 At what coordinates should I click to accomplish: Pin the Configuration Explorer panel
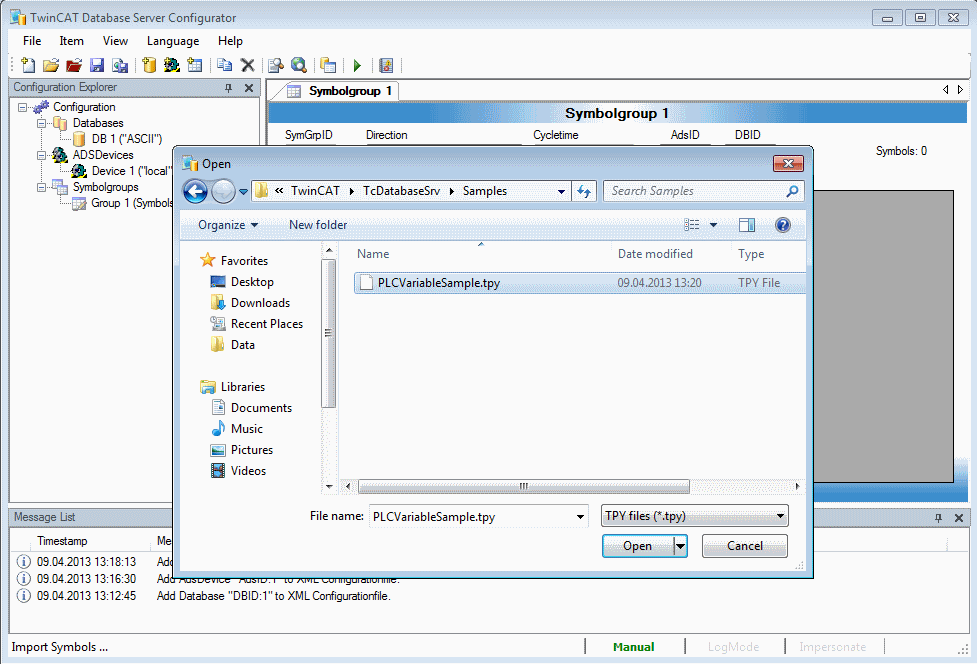[x=229, y=88]
